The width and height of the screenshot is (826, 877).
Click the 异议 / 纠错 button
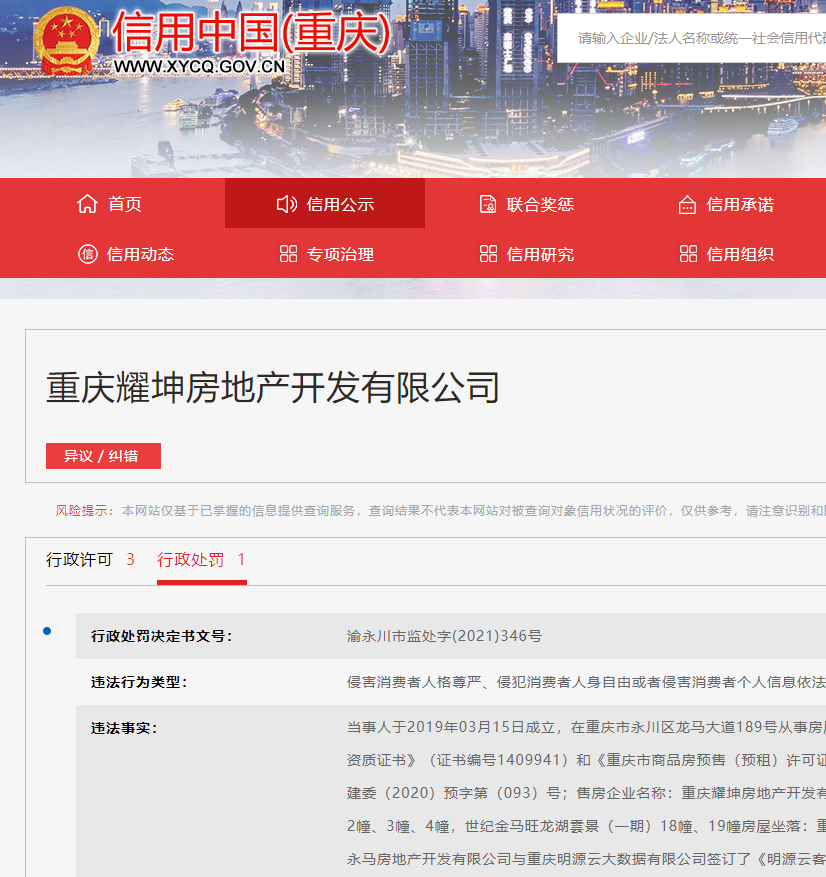[x=103, y=456]
